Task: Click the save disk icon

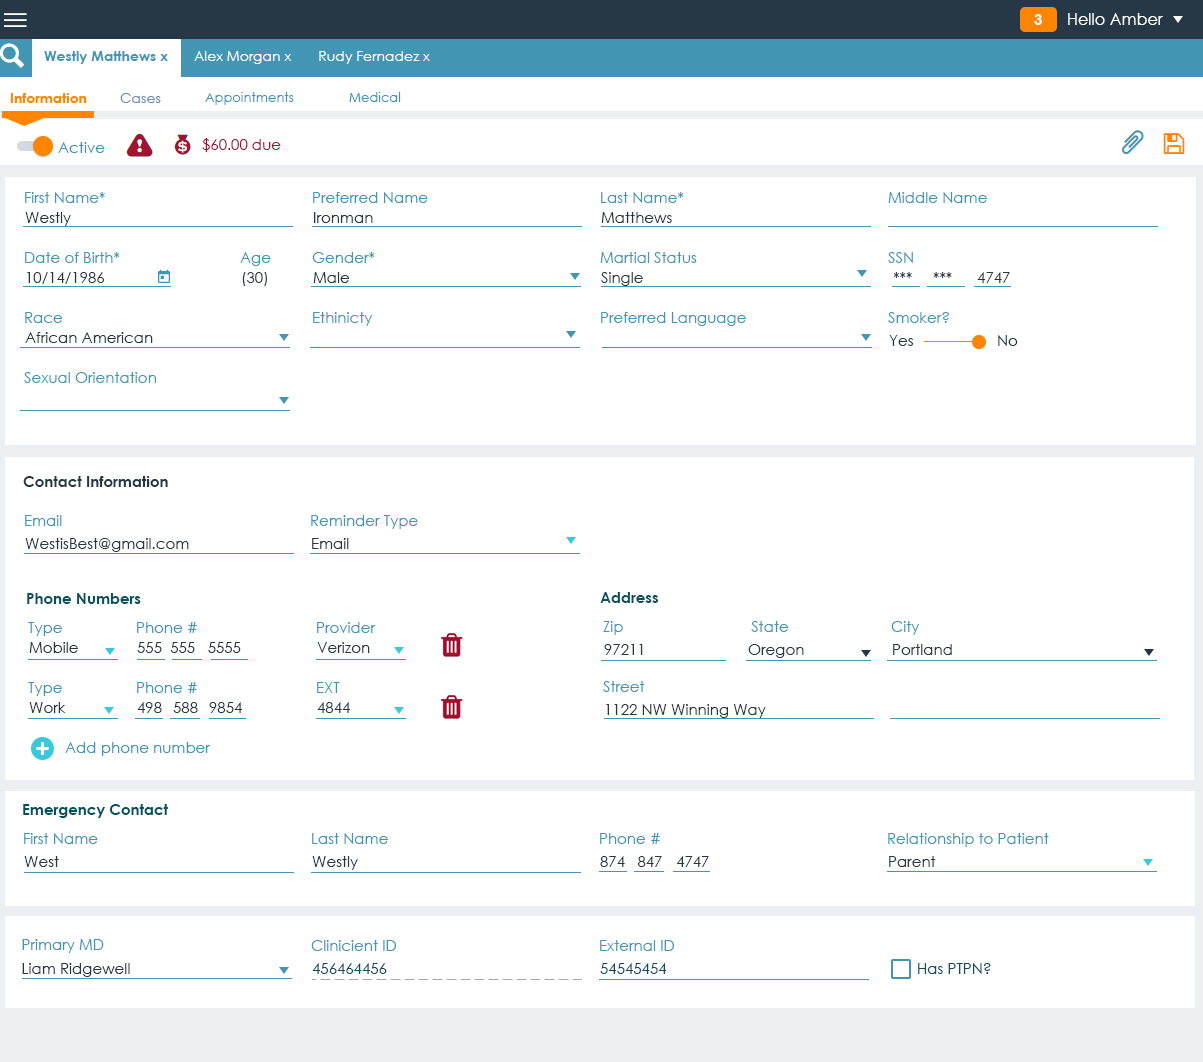Action: pyautogui.click(x=1173, y=143)
